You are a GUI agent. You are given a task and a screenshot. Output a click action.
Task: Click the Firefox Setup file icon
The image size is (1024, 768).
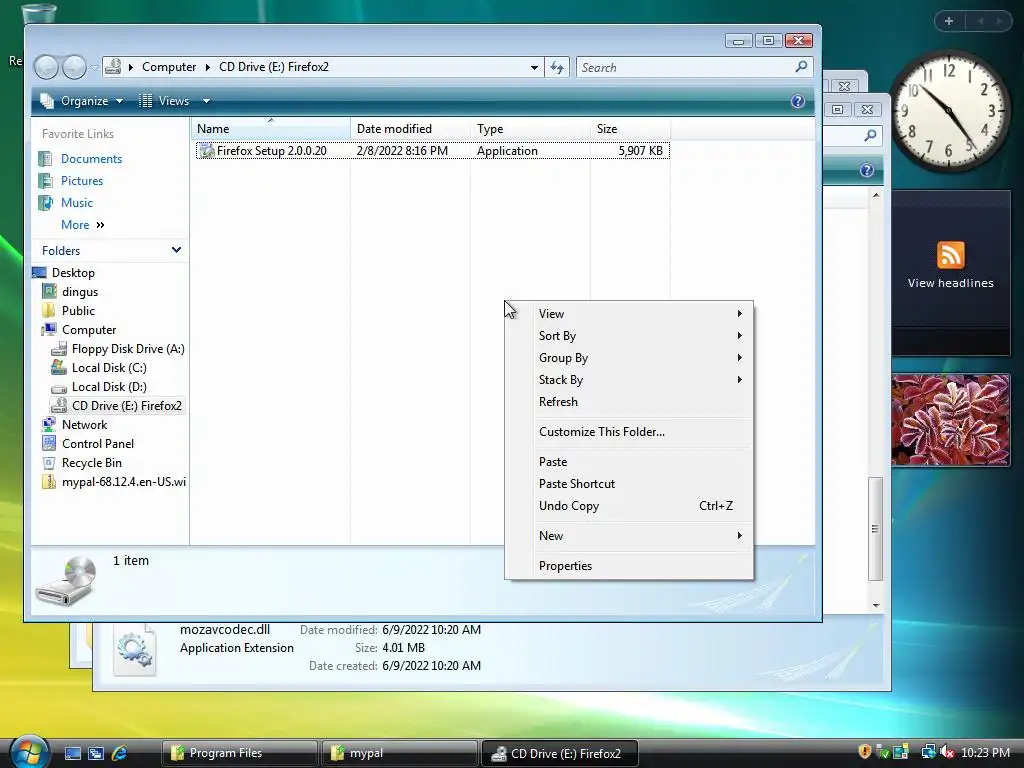click(206, 151)
